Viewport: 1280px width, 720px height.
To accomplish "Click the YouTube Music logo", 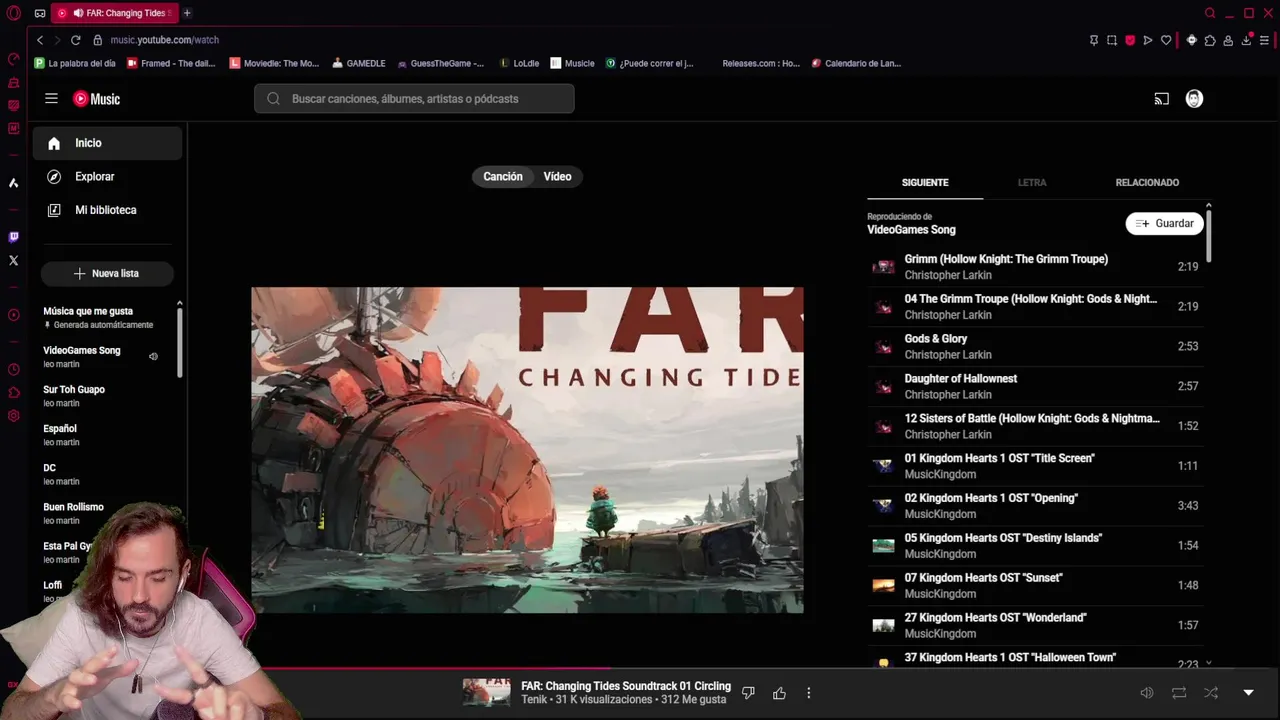I will tap(96, 99).
